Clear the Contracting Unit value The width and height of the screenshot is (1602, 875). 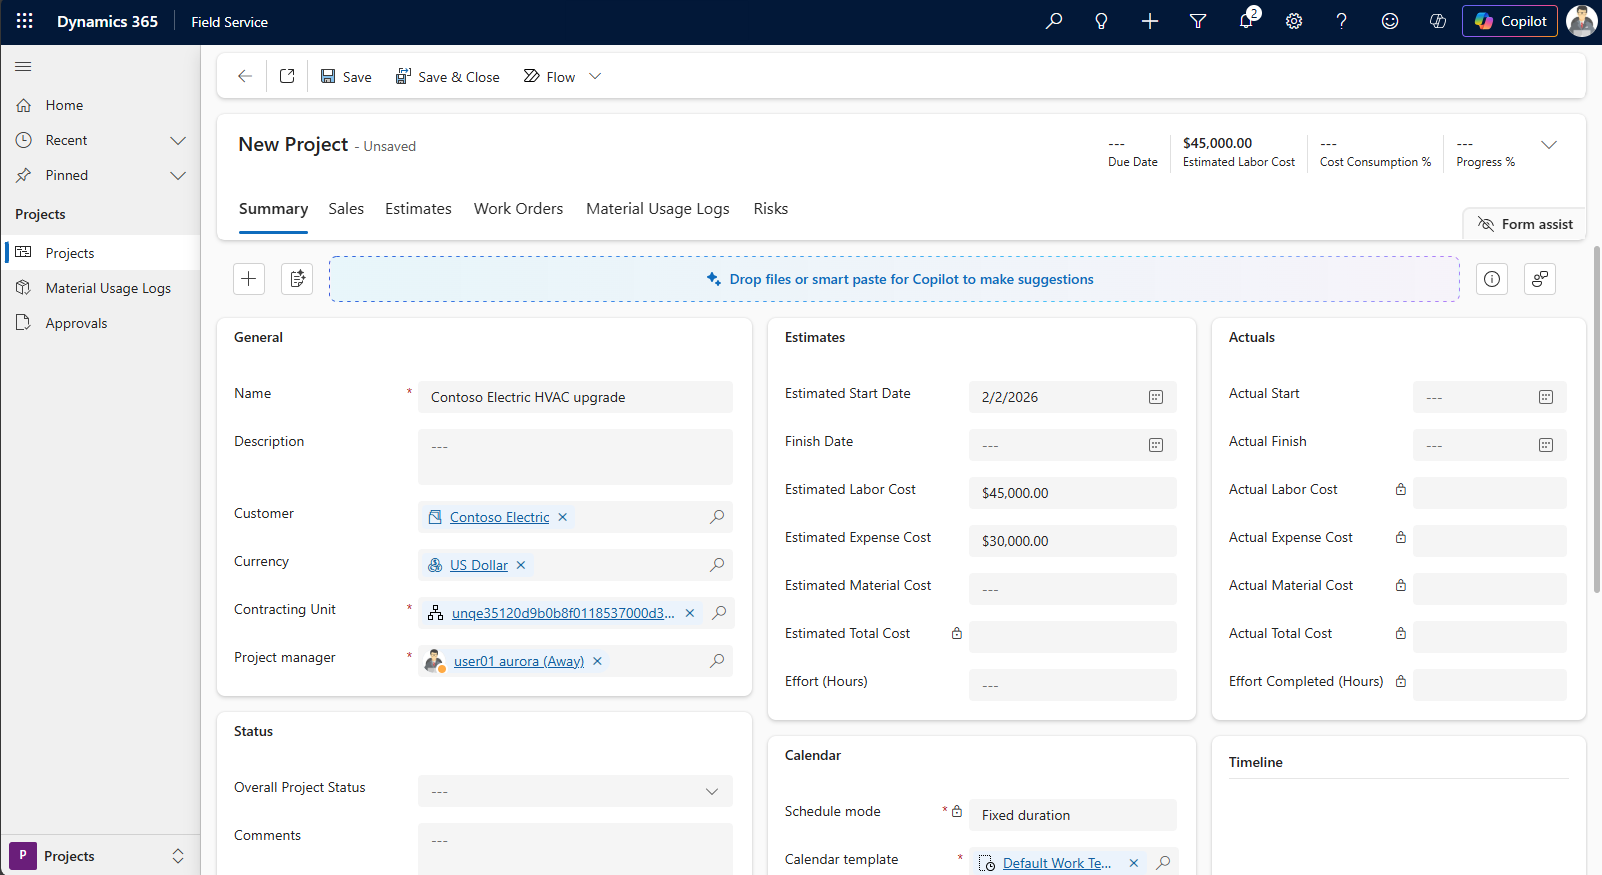pos(690,613)
